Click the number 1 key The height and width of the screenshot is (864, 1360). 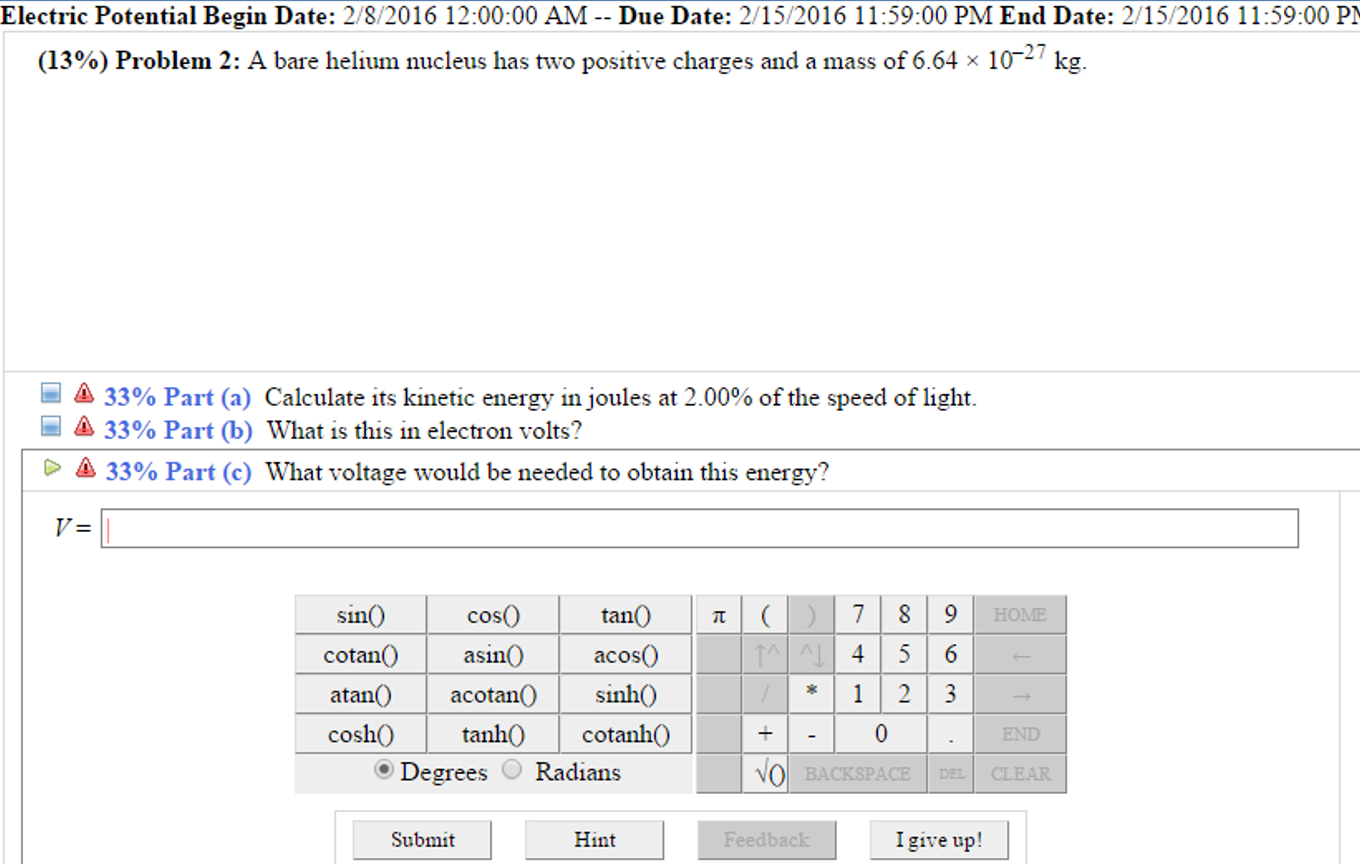[857, 694]
